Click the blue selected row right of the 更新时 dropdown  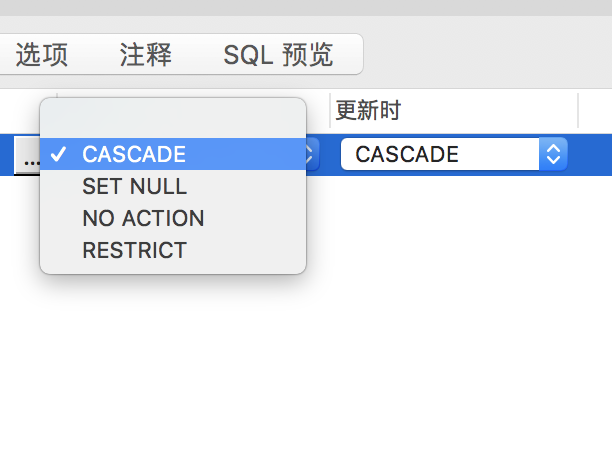pyautogui.click(x=590, y=154)
